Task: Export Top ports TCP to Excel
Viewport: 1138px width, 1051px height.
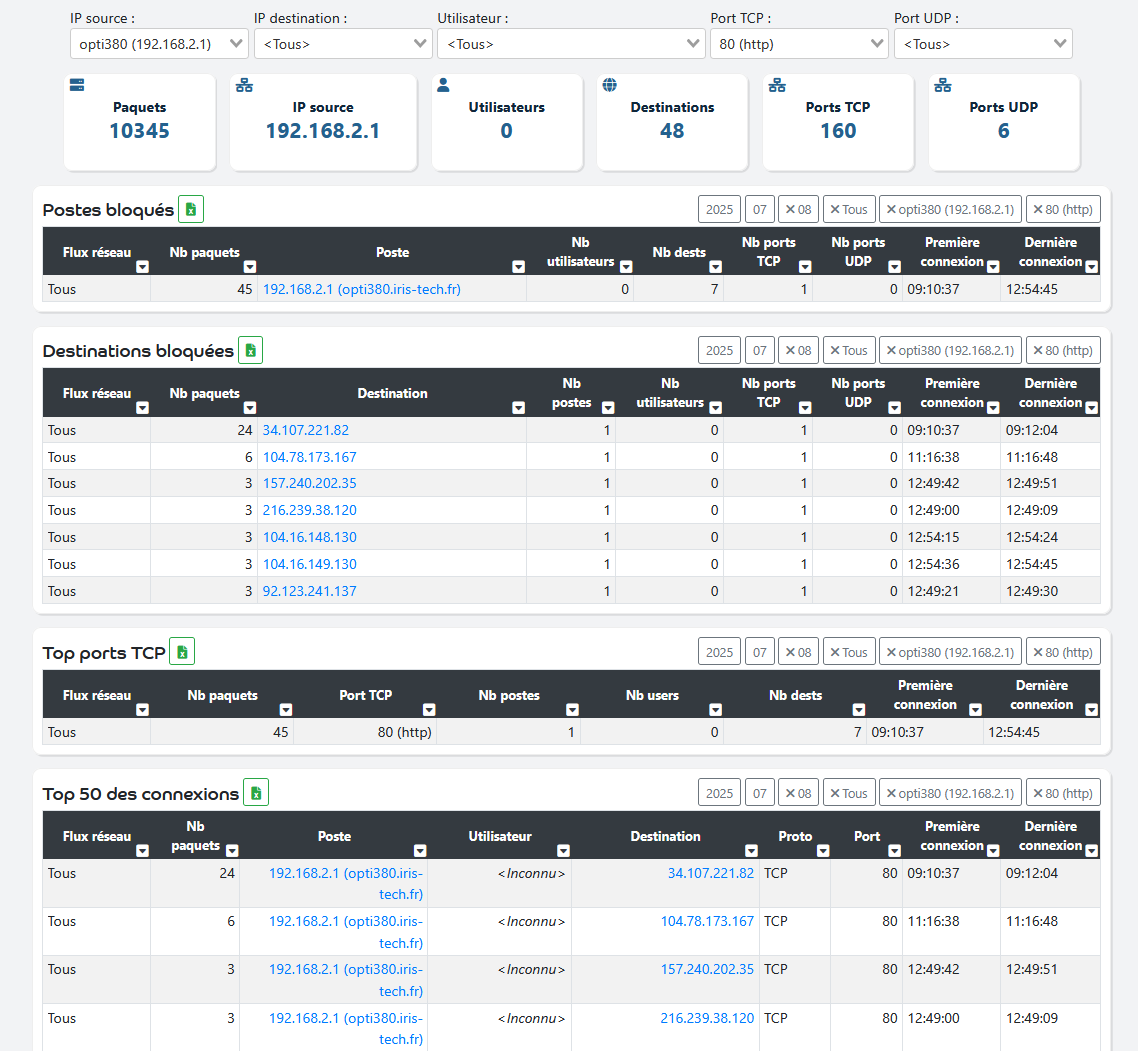Action: [182, 652]
